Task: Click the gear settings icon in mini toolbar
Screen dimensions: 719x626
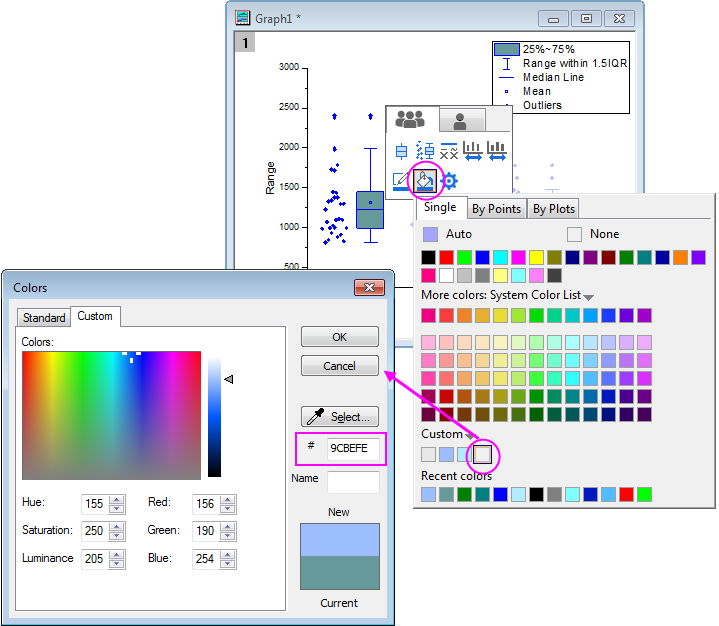Action: pyautogui.click(x=450, y=181)
